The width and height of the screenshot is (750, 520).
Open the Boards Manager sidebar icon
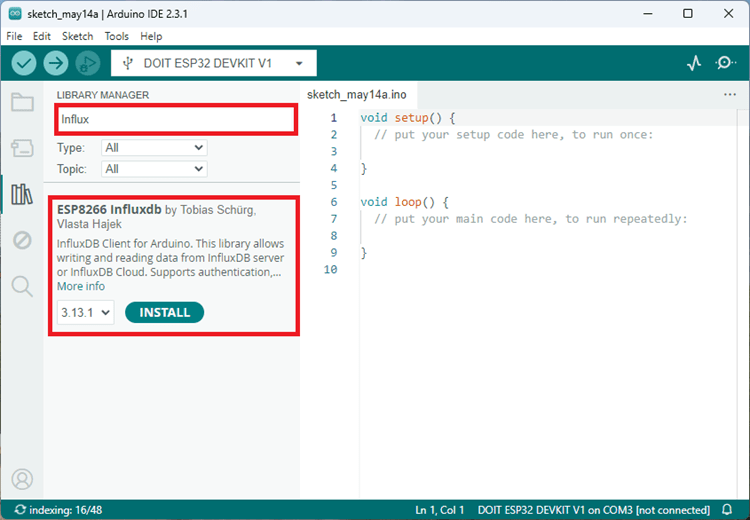click(21, 148)
